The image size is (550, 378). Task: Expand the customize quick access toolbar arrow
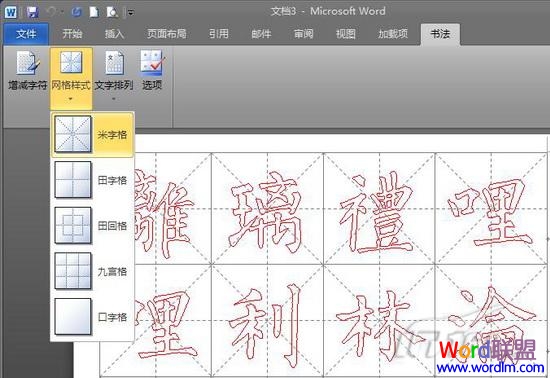(130, 13)
